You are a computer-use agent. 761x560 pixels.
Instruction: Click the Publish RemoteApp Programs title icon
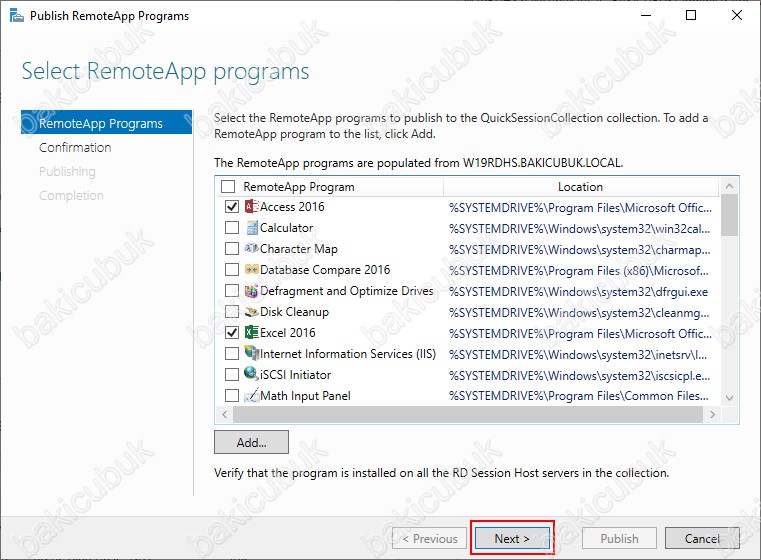click(x=17, y=16)
